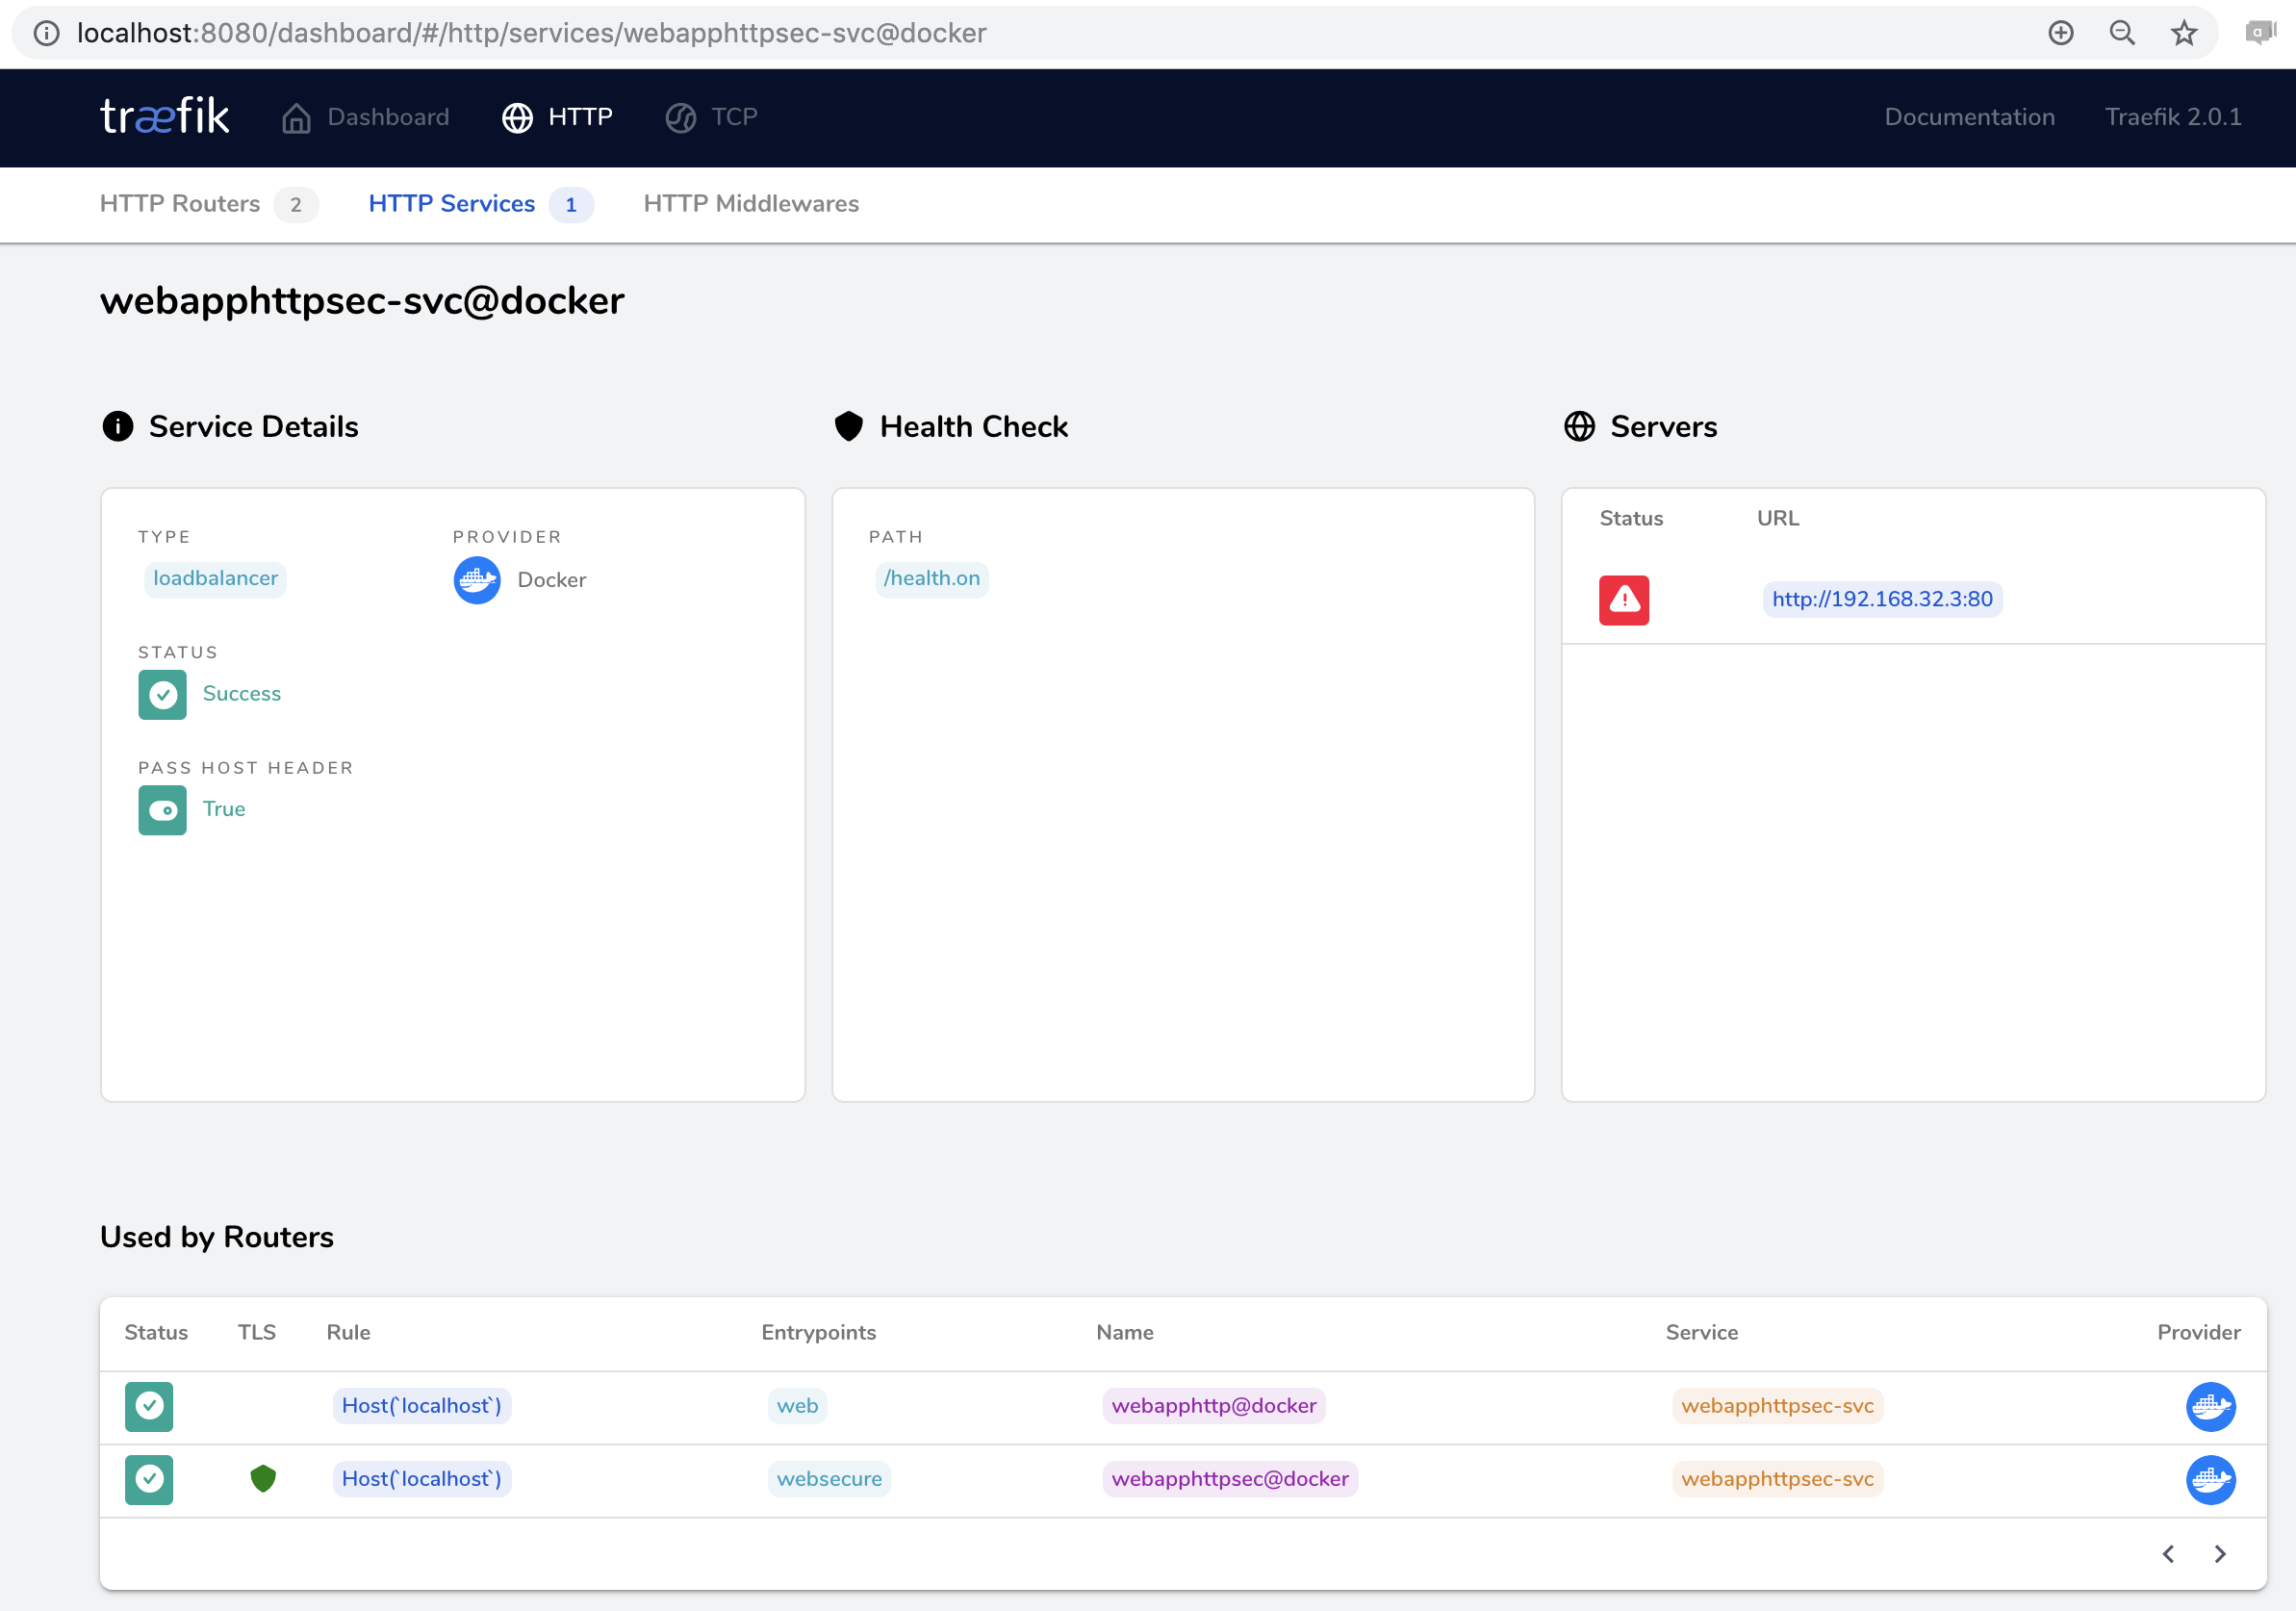Click Docker icon in webapphttpsec router row
The width and height of the screenshot is (2296, 1611).
[x=2210, y=1479]
